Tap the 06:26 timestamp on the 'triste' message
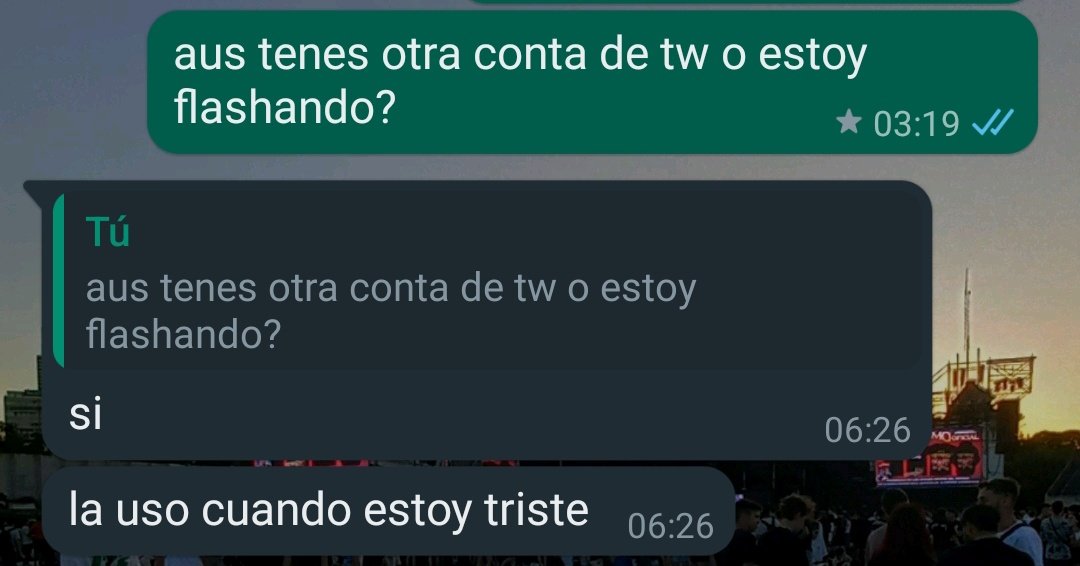Image resolution: width=1080 pixels, height=566 pixels. [x=670, y=527]
